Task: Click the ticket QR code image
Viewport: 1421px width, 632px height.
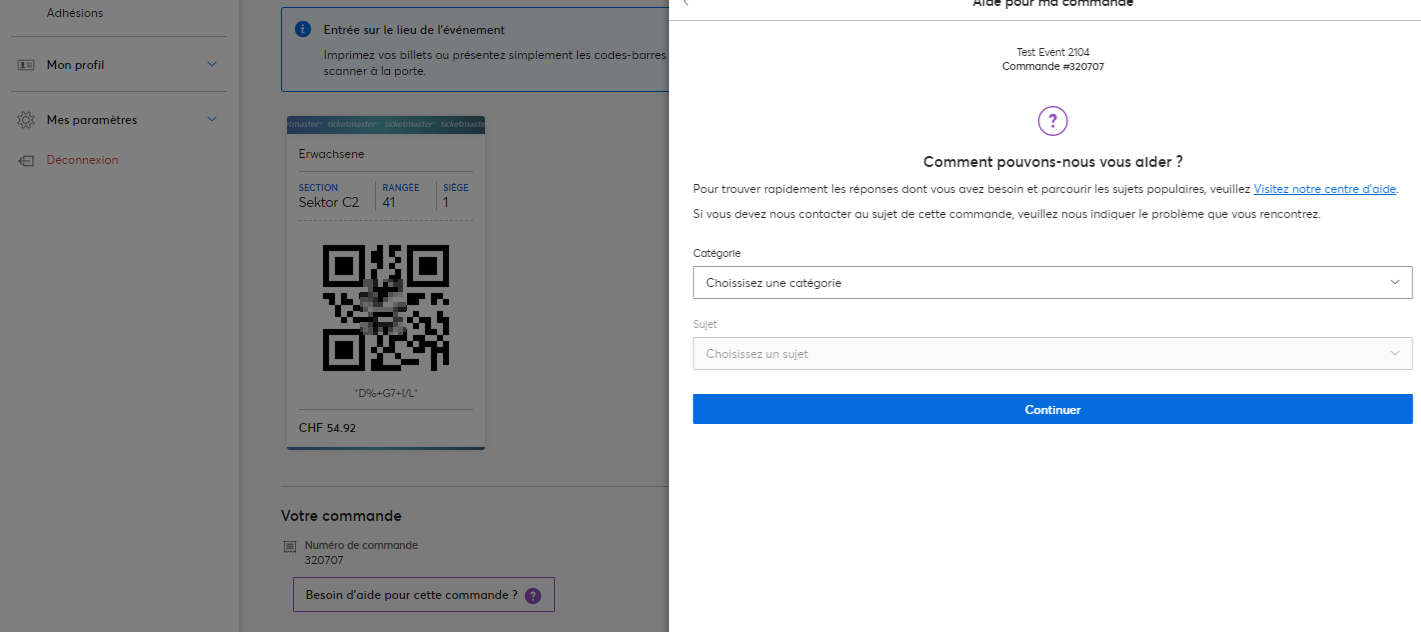Action: [386, 308]
